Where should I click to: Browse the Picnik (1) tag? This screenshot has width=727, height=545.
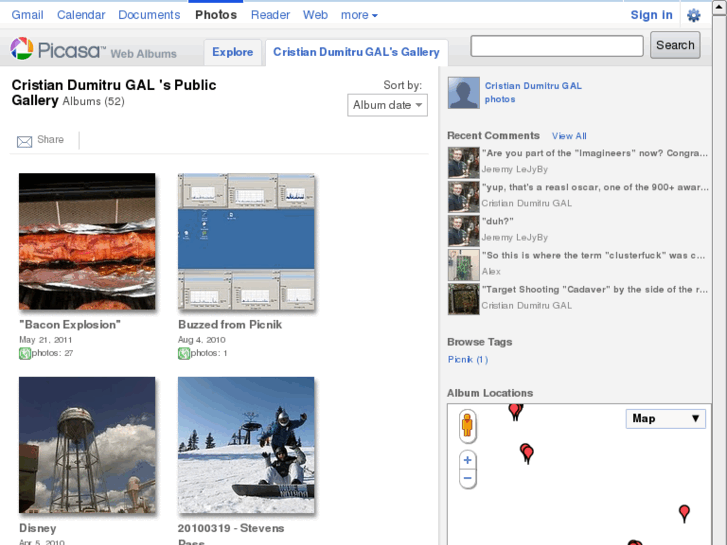pyautogui.click(x=468, y=359)
